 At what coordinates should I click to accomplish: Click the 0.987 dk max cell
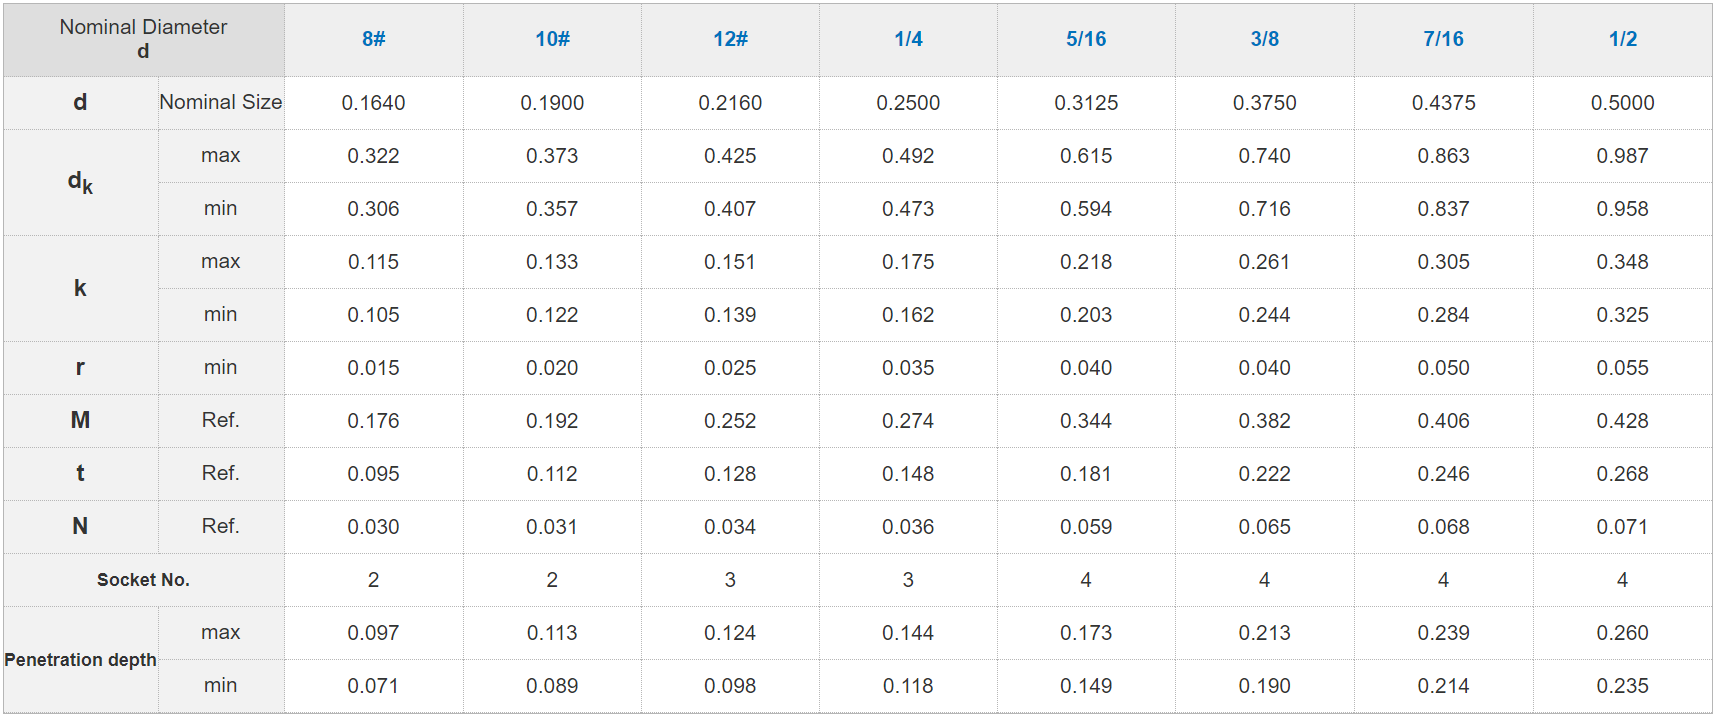(1622, 156)
